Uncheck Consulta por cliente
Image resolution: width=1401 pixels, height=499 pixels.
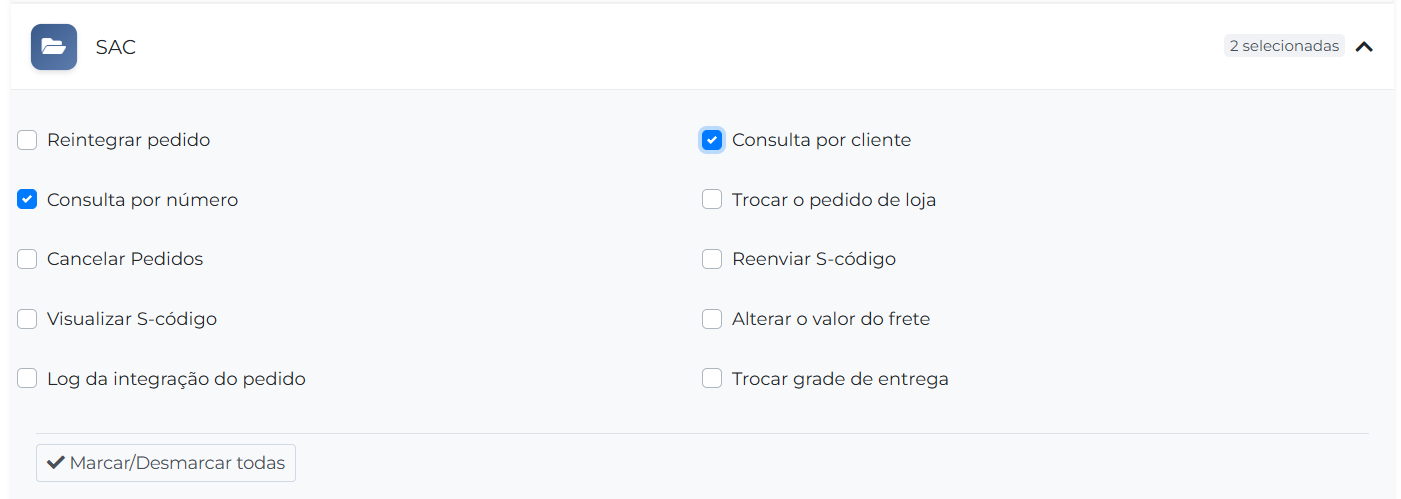click(x=712, y=140)
